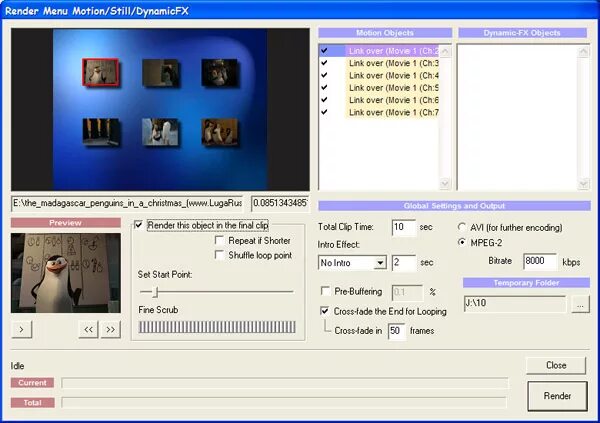Click the 0.0851343485 value field
Image resolution: width=600 pixels, height=423 pixels.
[280, 203]
